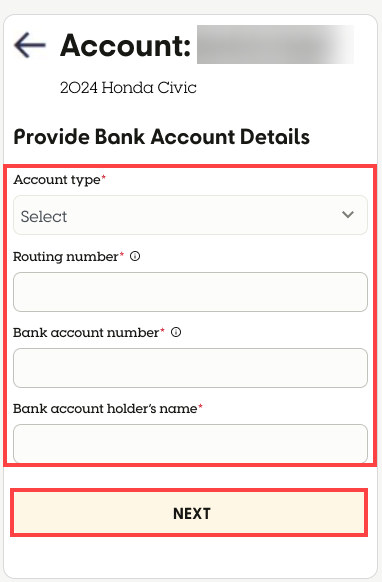
Task: Open the Account type Select dropdown
Action: click(x=190, y=215)
